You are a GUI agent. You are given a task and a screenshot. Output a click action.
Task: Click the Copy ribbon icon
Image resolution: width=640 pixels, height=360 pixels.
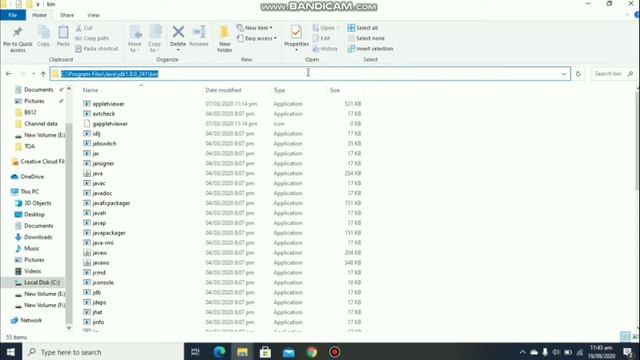pos(43,33)
